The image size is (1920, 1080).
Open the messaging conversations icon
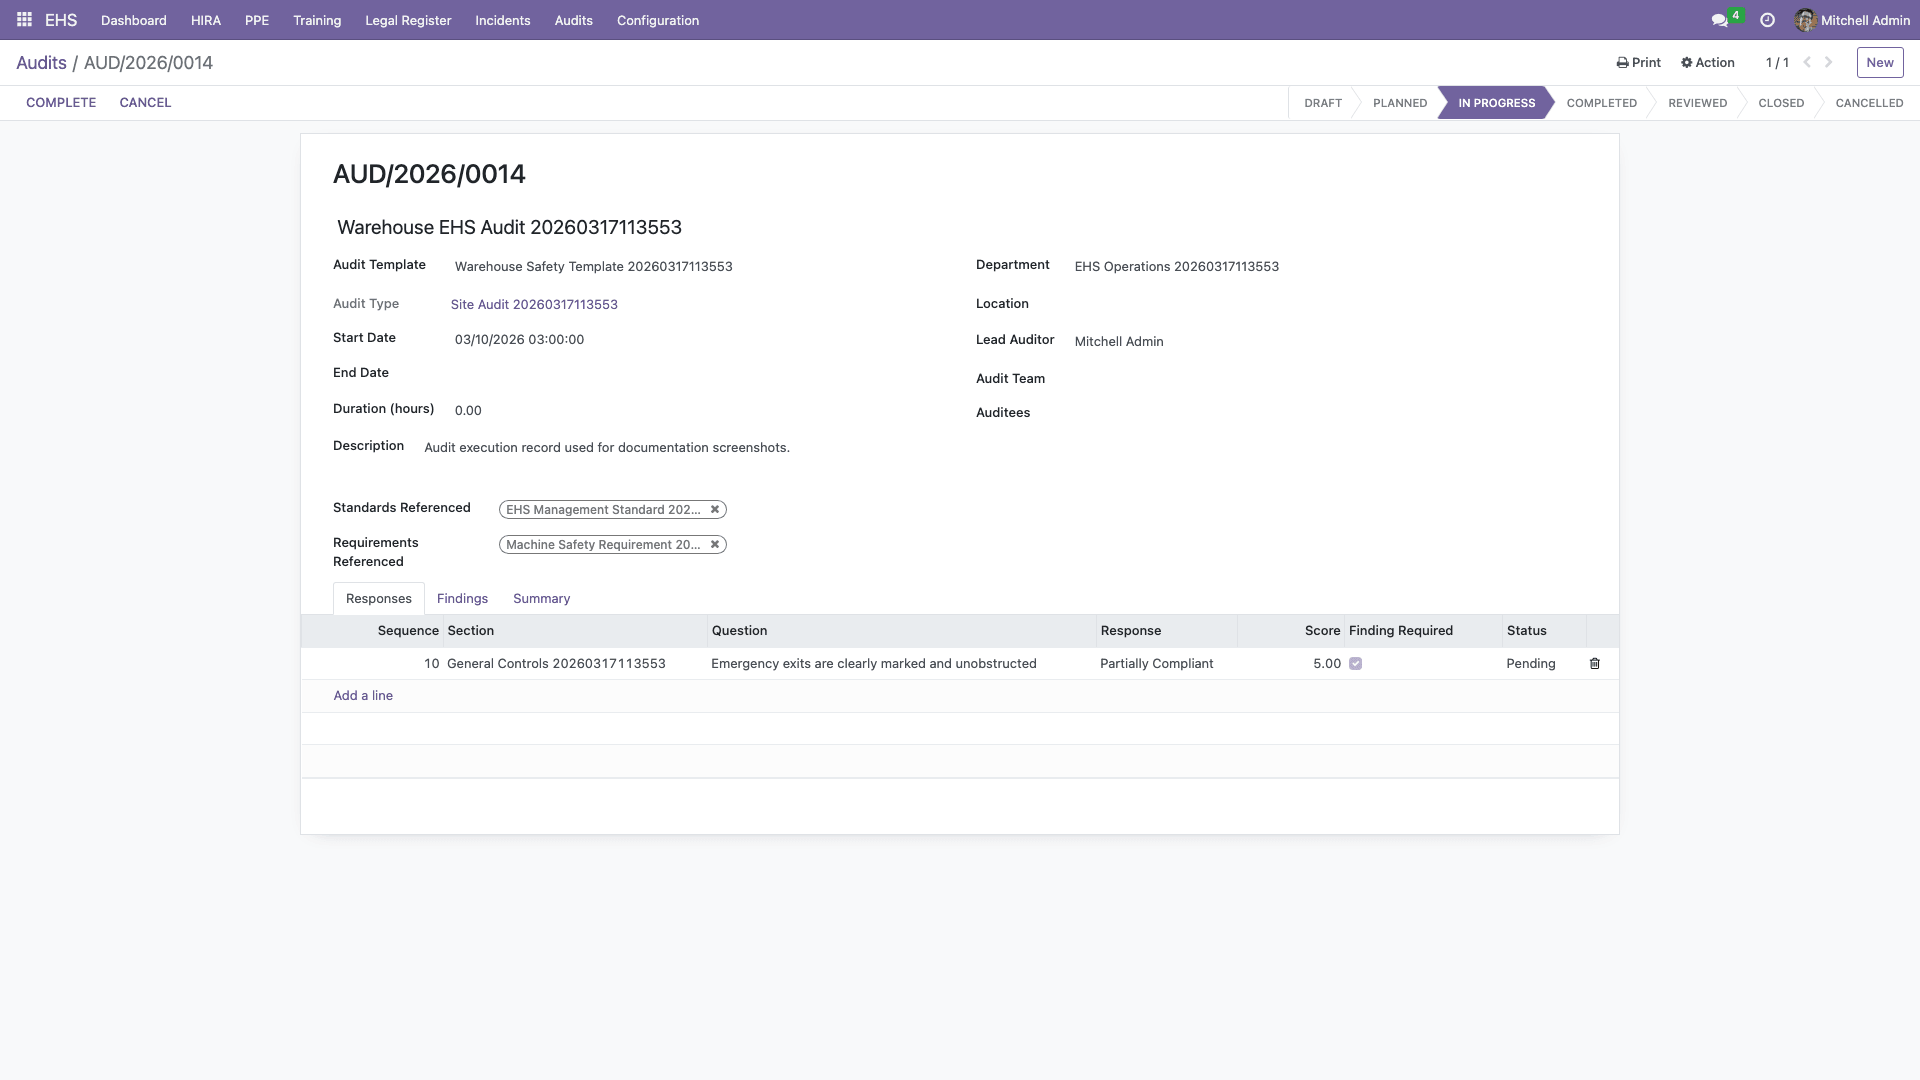click(x=1717, y=19)
